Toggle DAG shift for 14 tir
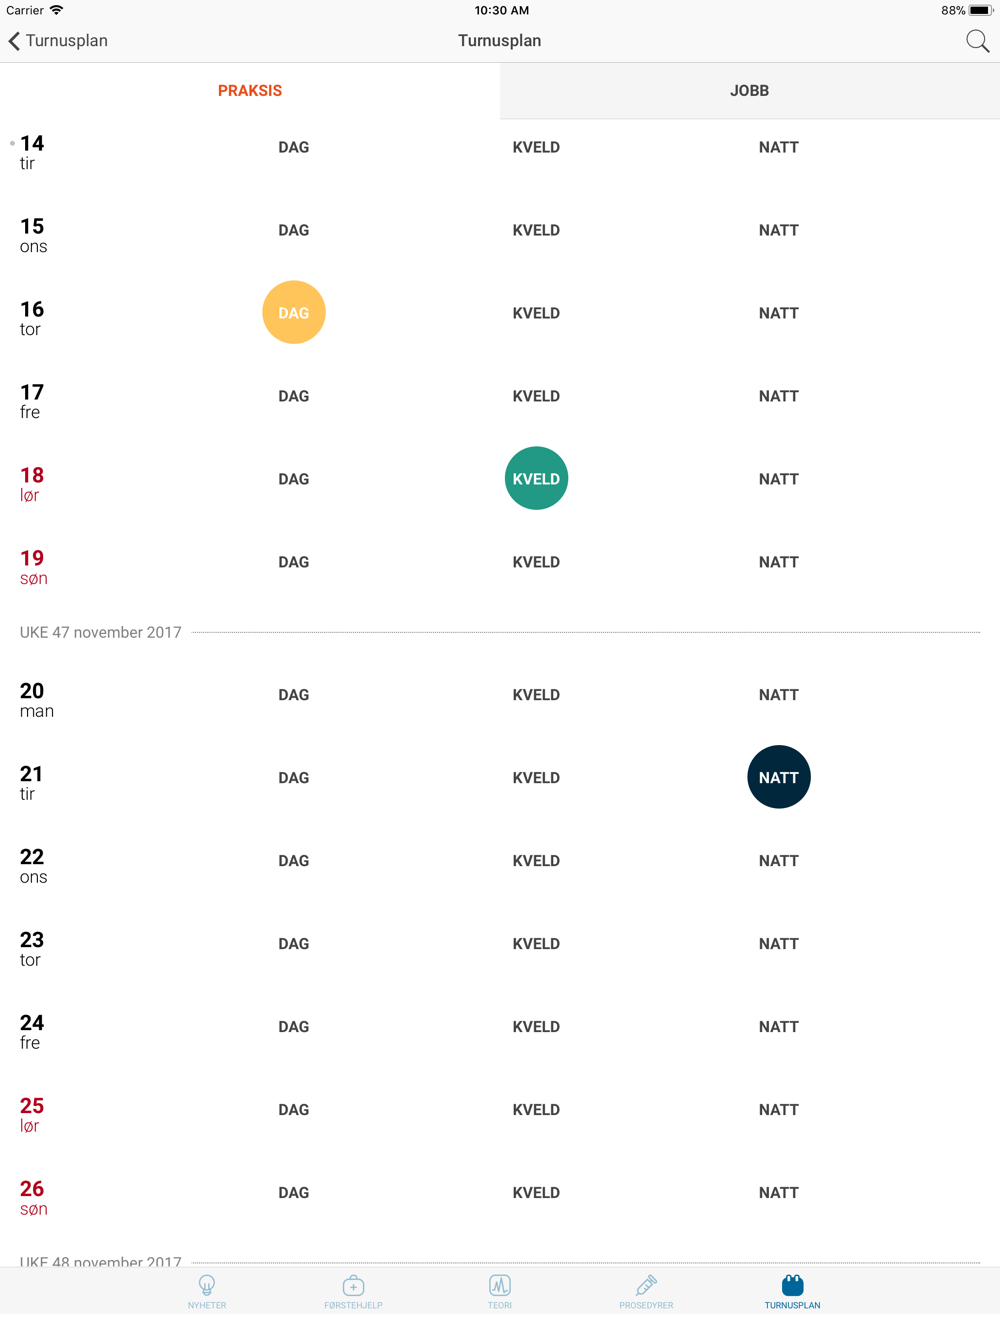Viewport: 1000px width, 1334px height. 294,147
